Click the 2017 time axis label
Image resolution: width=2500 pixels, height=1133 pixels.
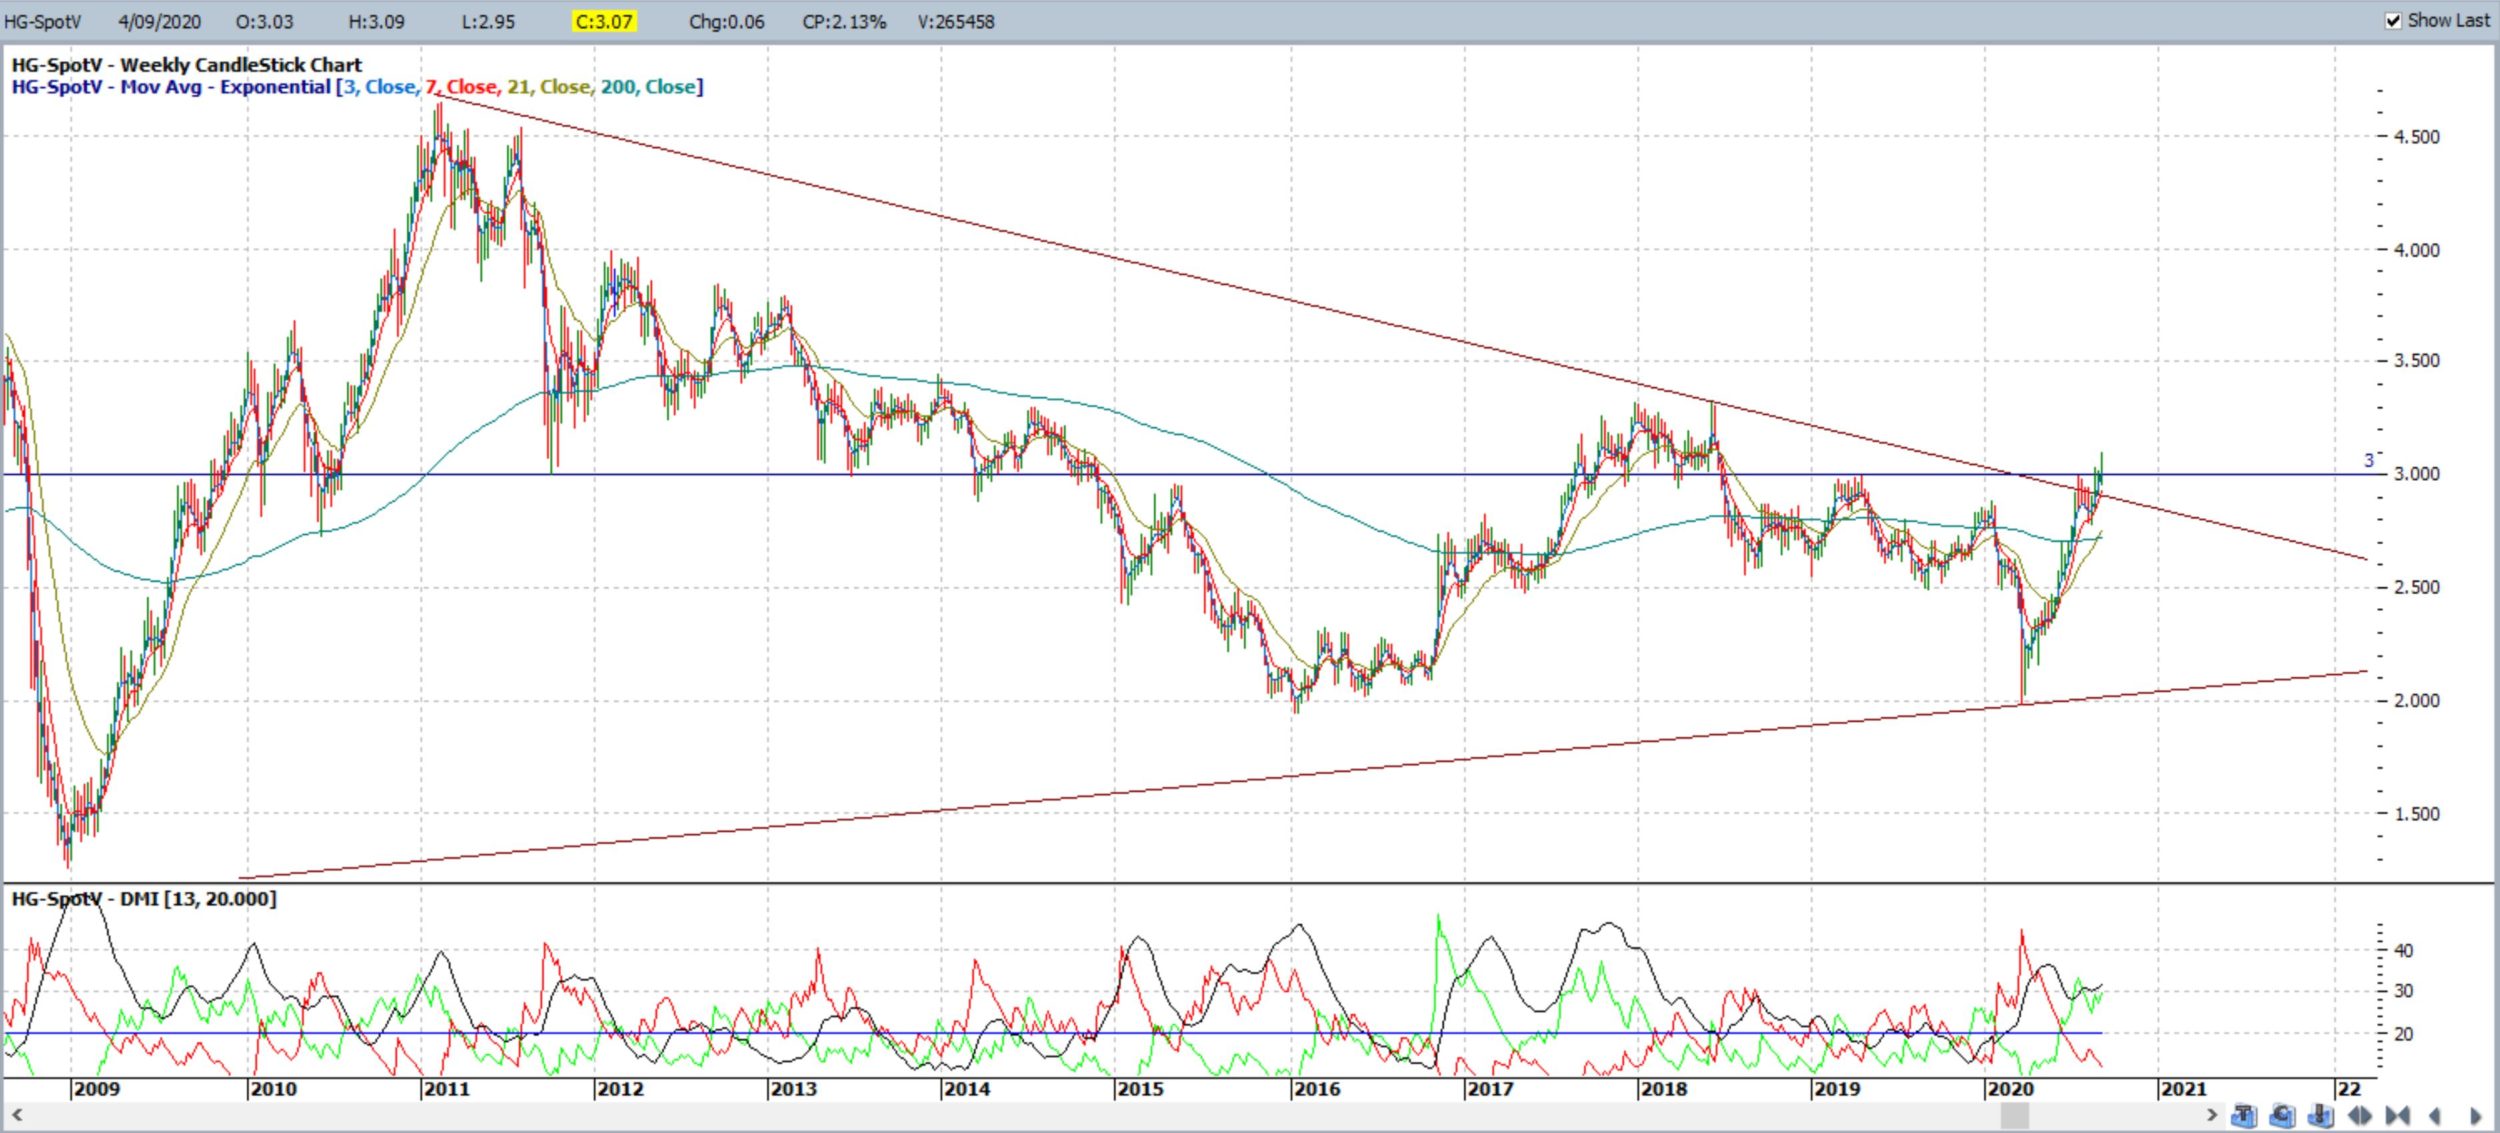pos(1490,1089)
